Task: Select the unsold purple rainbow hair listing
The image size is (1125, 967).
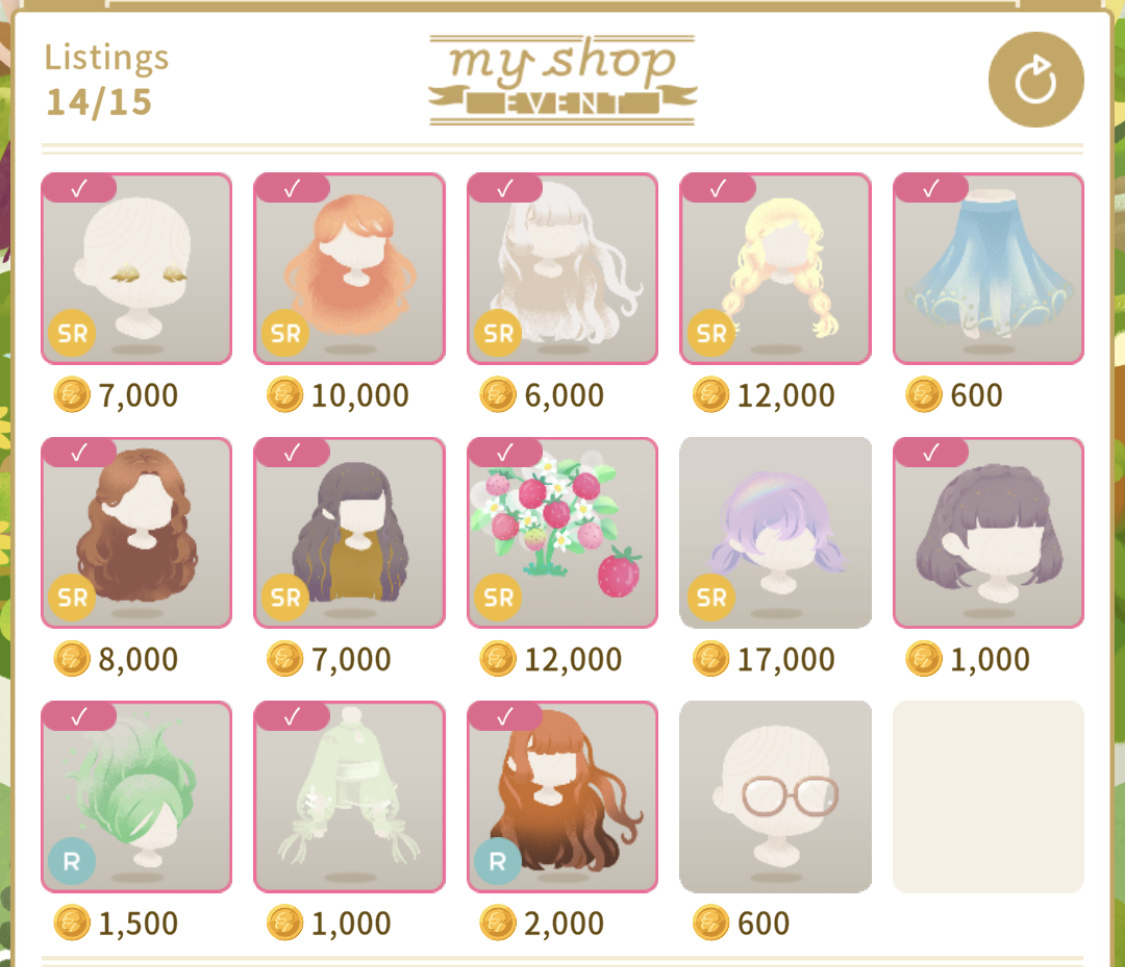Action: (x=776, y=532)
